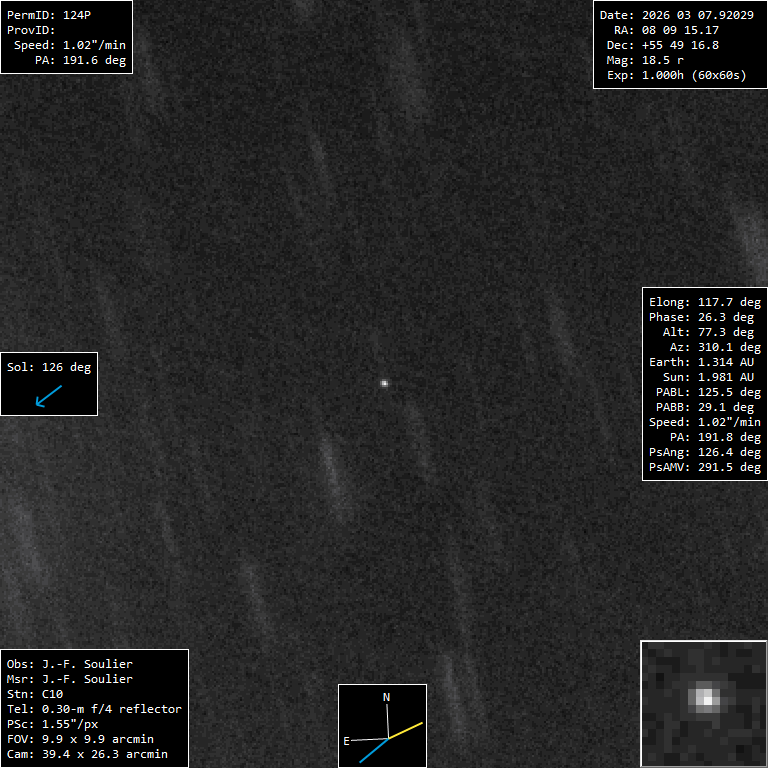Click the blue line in compass box
The width and height of the screenshot is (768, 768).
pyautogui.click(x=373, y=750)
